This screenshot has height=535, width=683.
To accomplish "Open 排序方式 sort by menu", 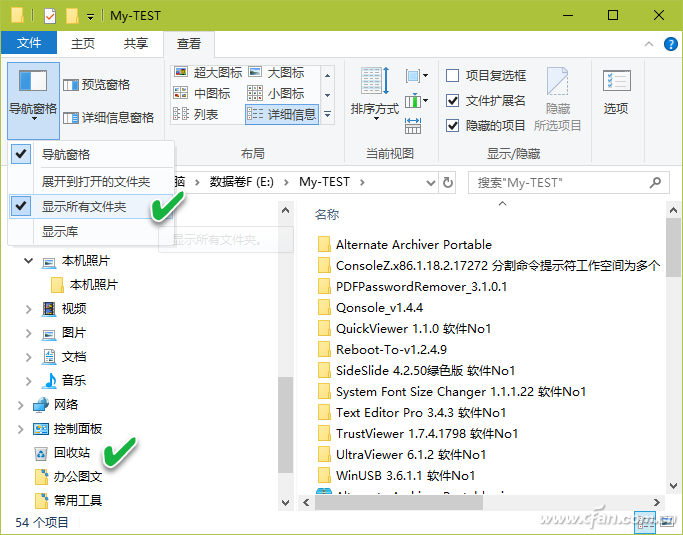I will click(375, 94).
